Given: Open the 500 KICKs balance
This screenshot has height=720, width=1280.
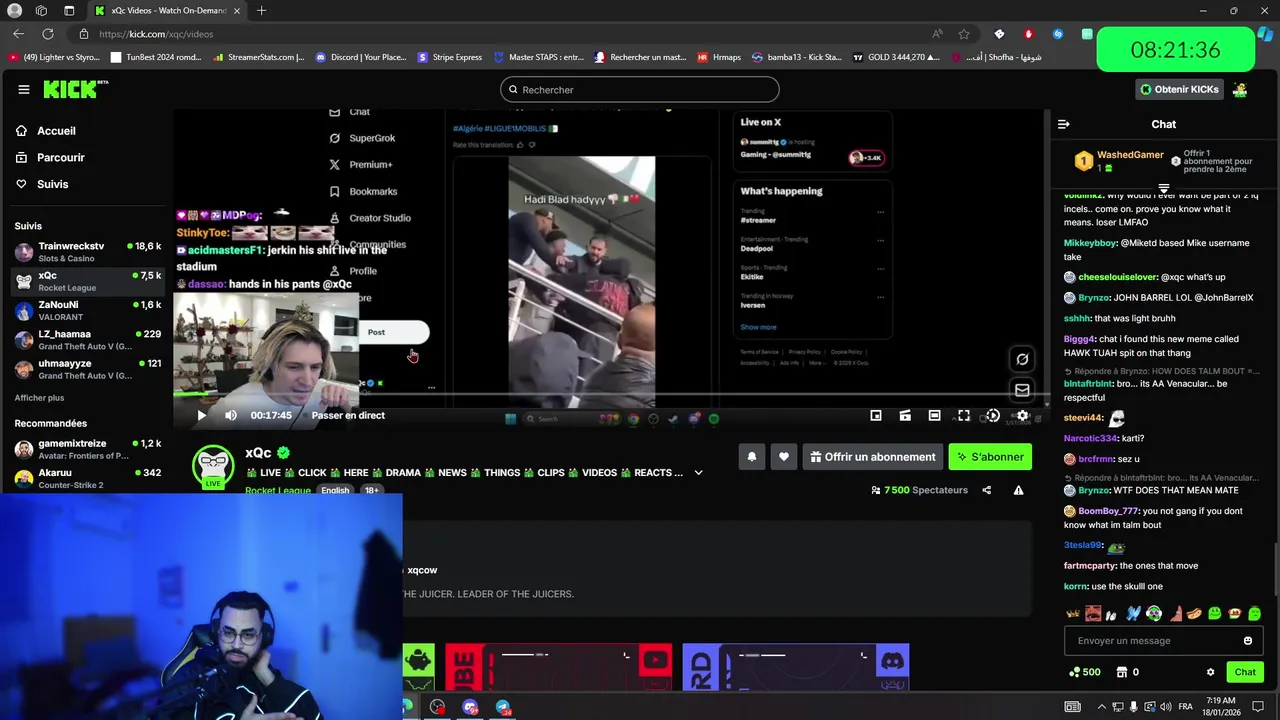Looking at the screenshot, I should pos(1084,672).
